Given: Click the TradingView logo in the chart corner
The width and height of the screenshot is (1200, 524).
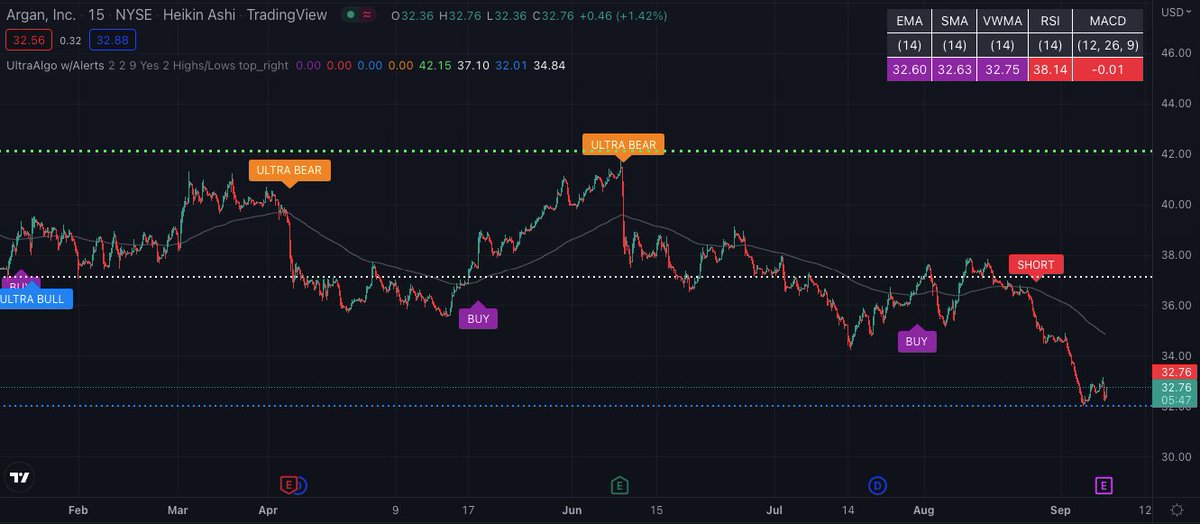Looking at the screenshot, I should click(x=19, y=479).
